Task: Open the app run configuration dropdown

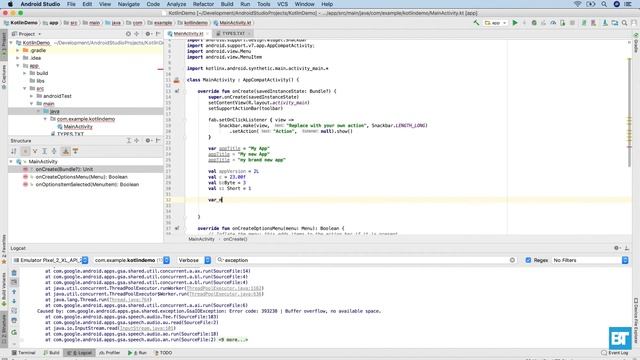Action: 495,23
